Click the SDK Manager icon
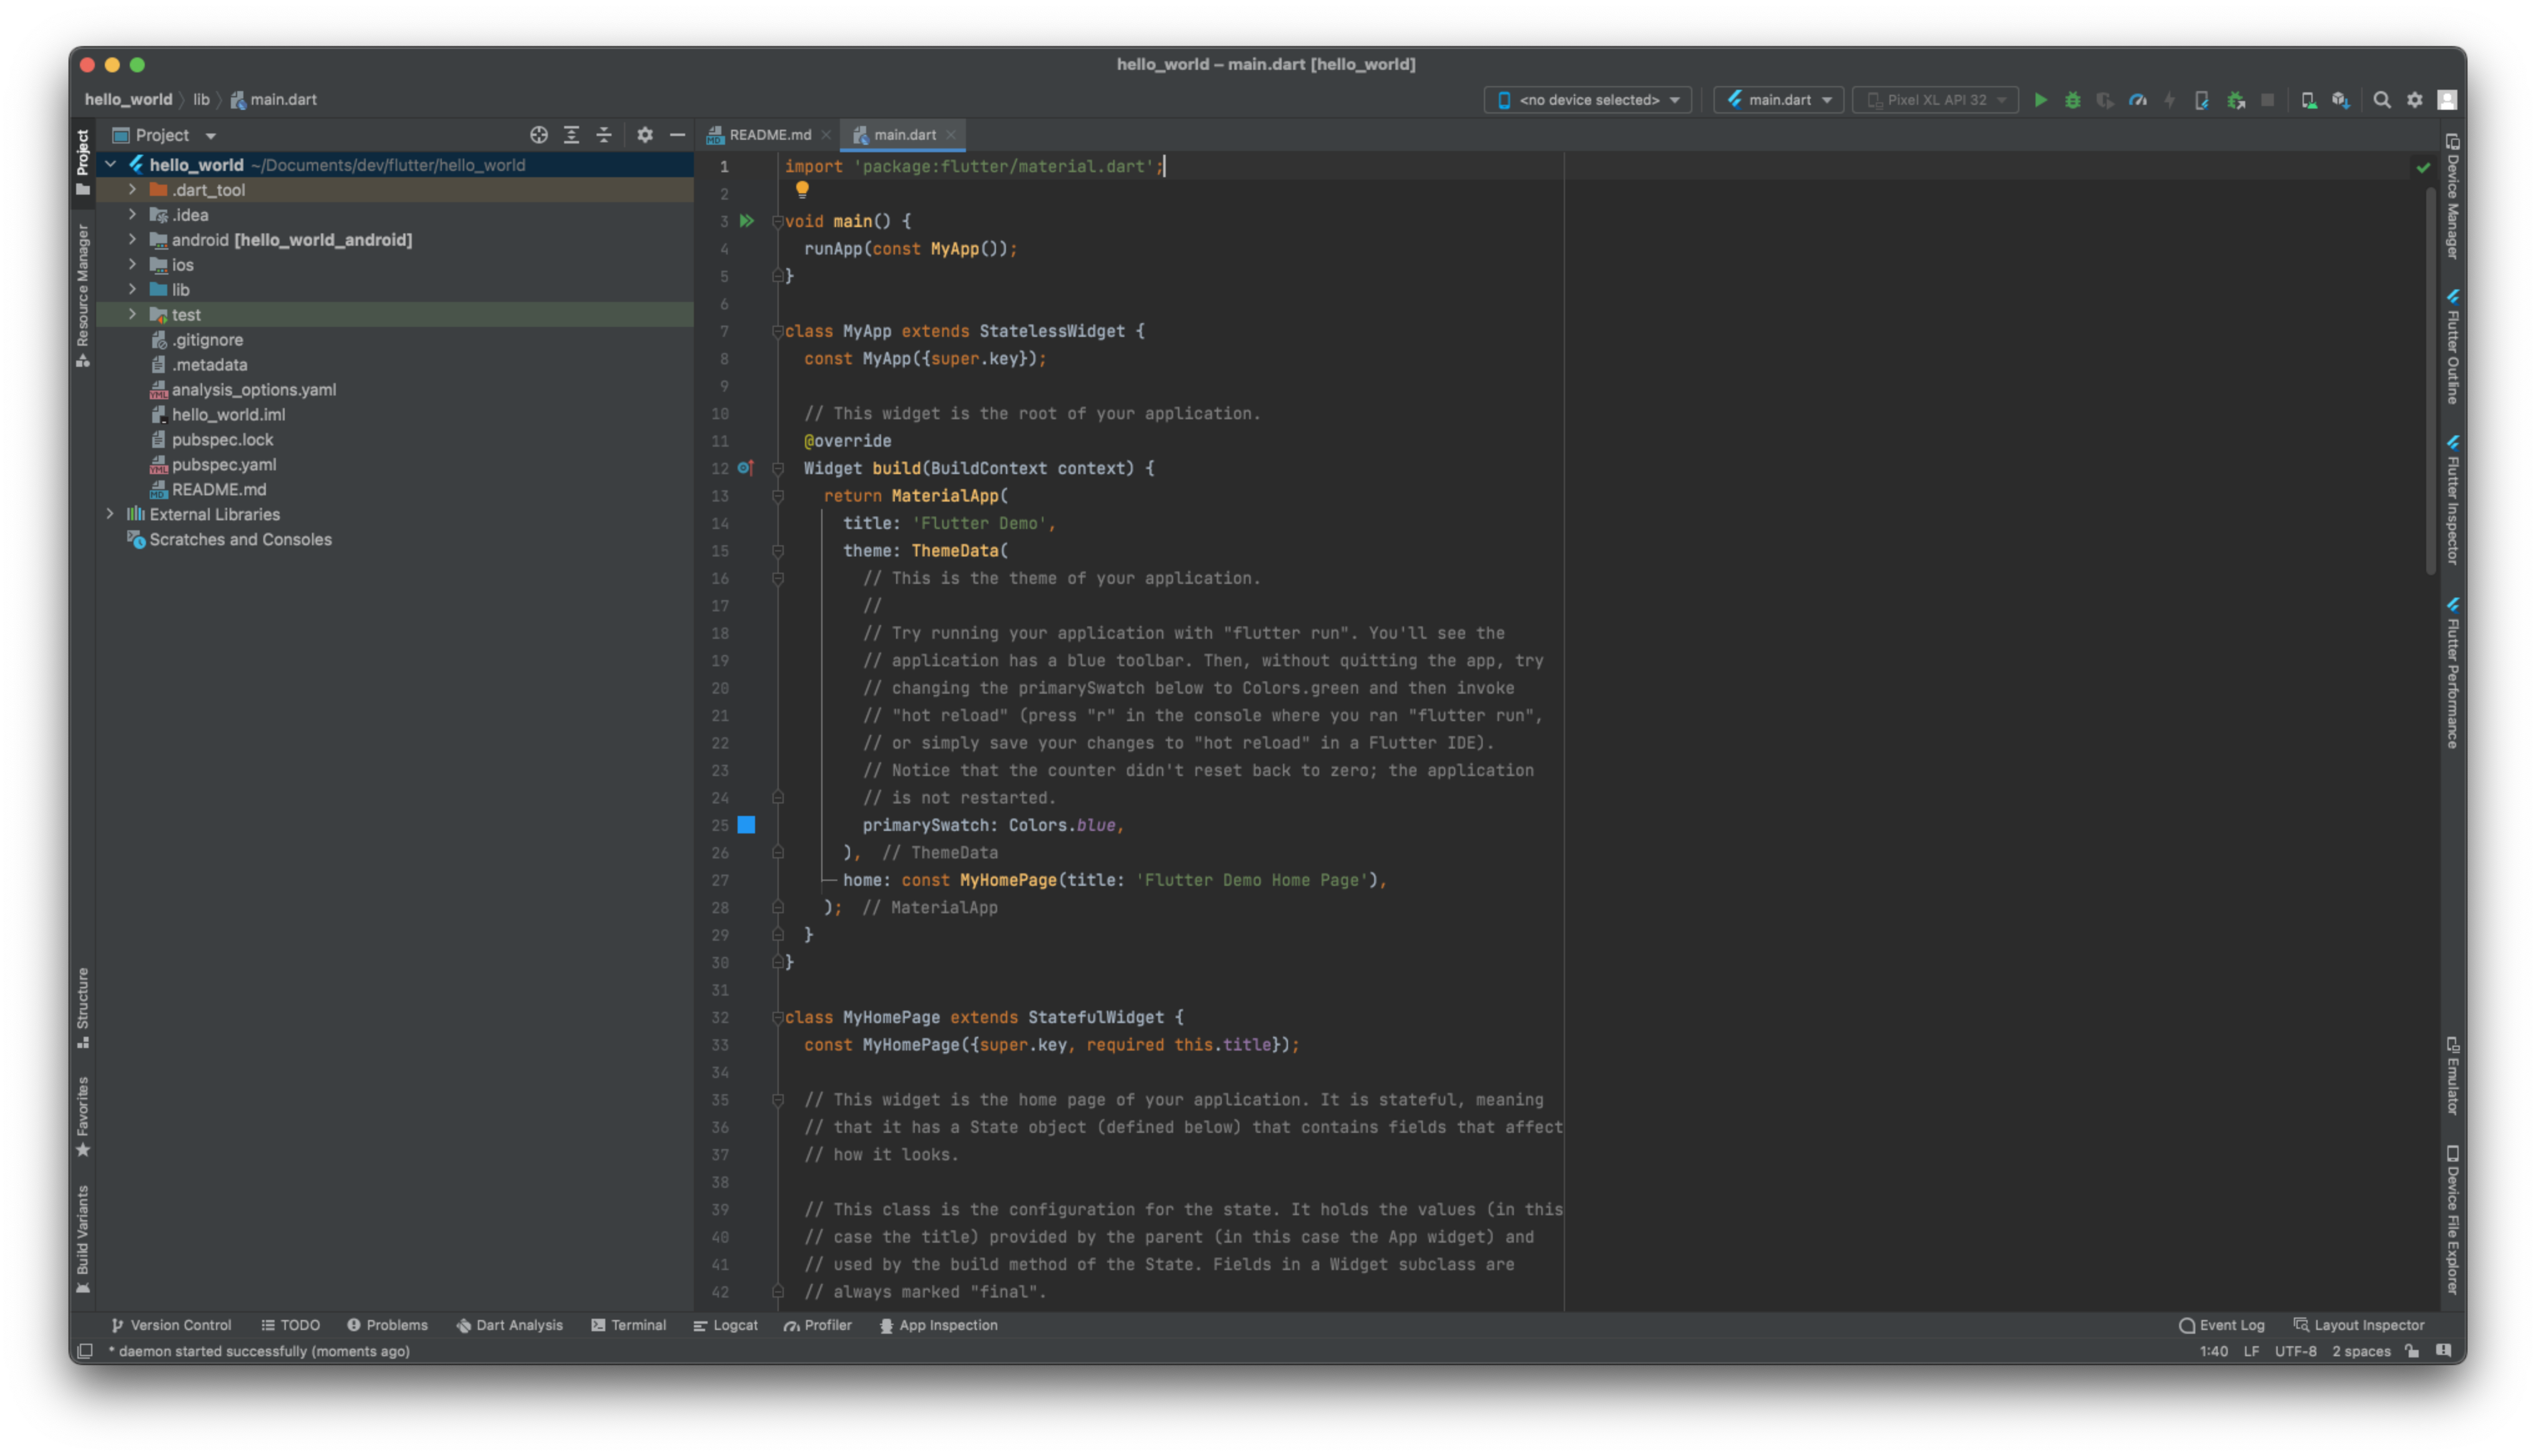This screenshot has height=1456, width=2536. coord(2340,100)
